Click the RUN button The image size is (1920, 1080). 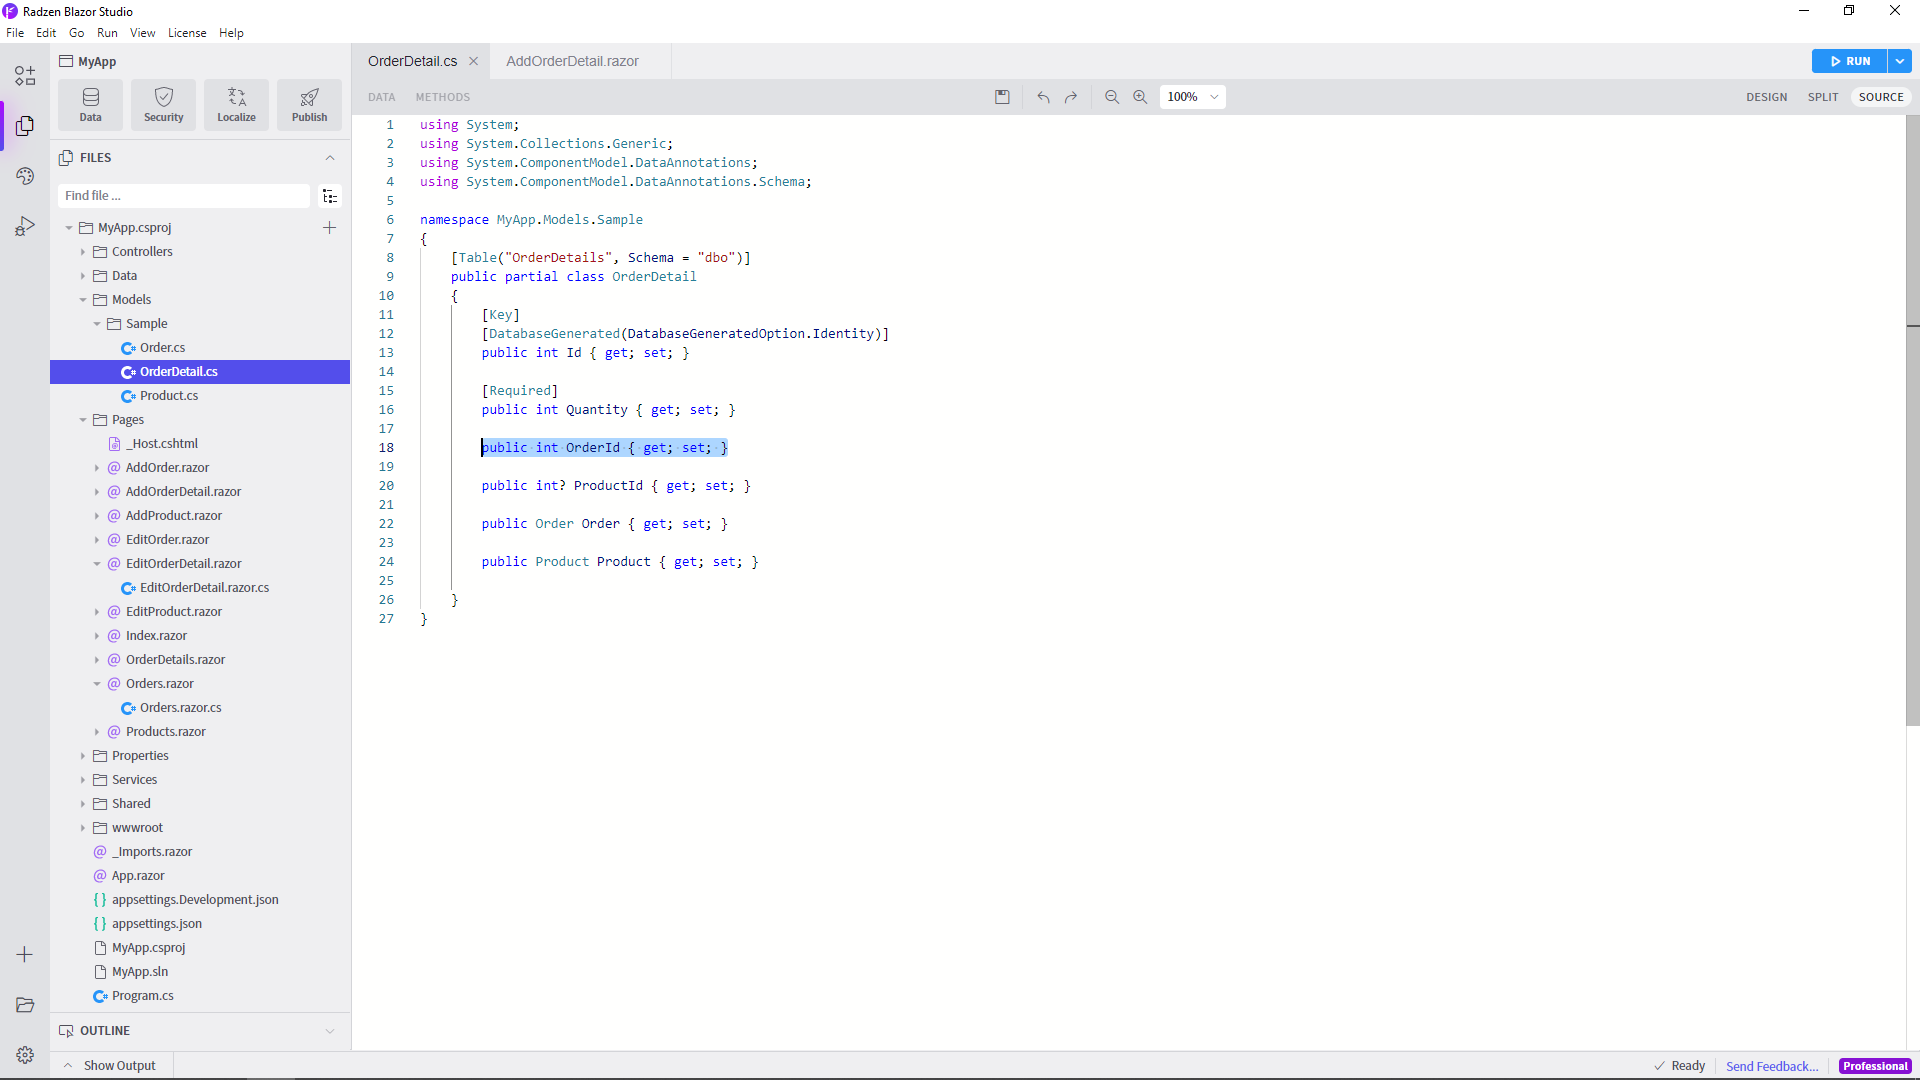pos(1849,61)
